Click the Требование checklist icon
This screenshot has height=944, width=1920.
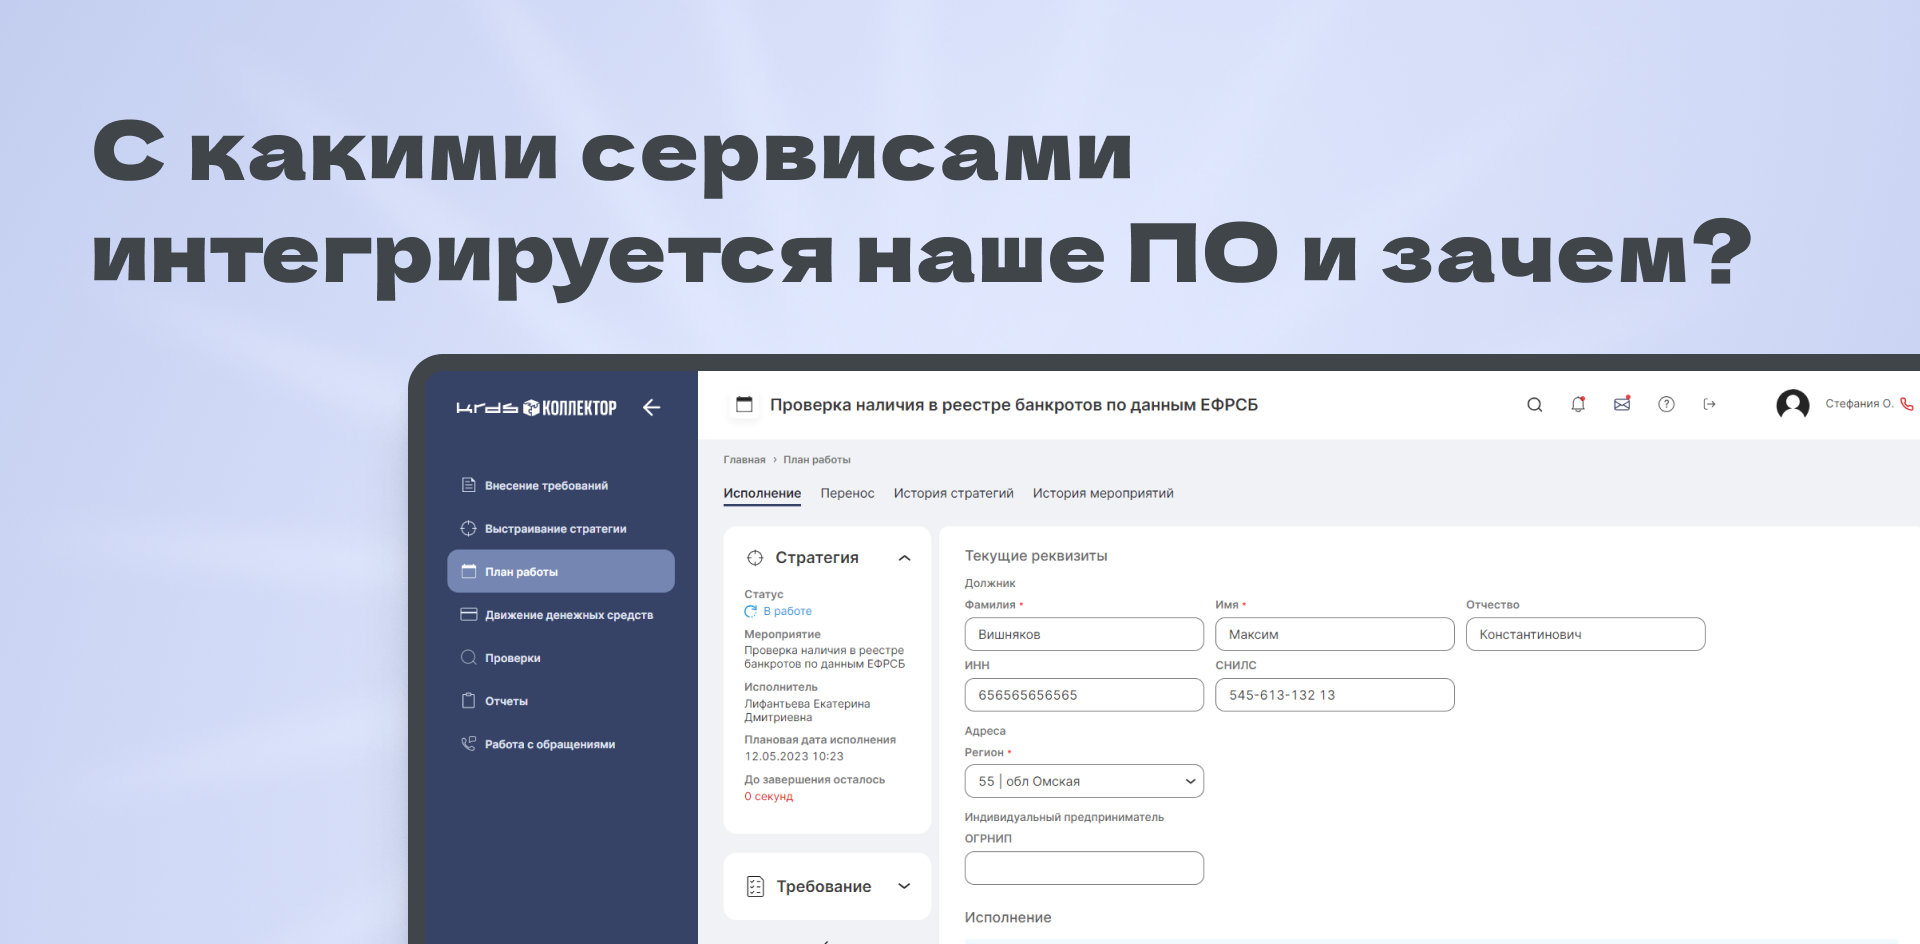pyautogui.click(x=755, y=886)
